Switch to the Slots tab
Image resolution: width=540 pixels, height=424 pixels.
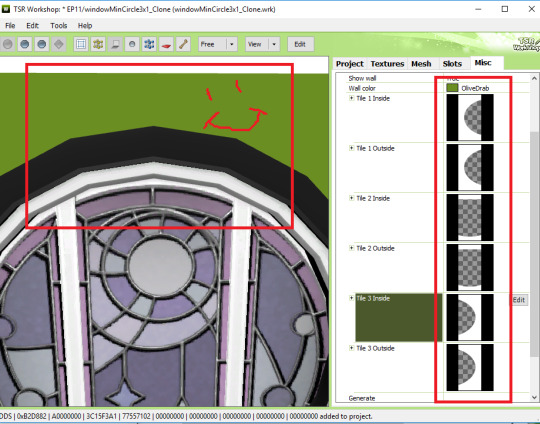pos(452,64)
